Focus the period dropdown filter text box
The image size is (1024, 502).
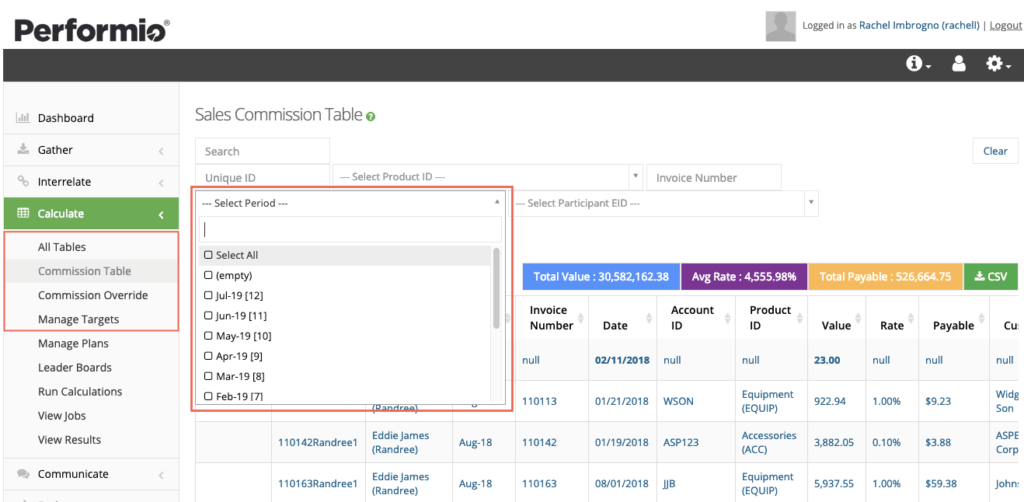351,230
